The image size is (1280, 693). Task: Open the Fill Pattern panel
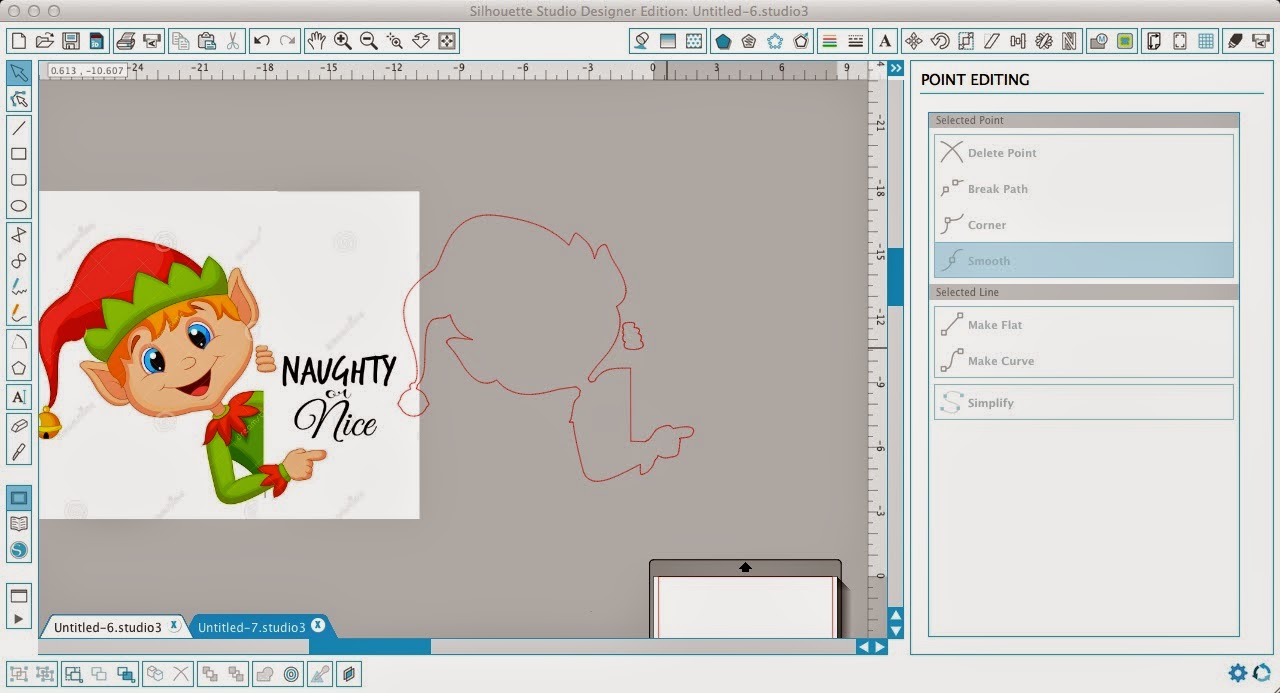tap(693, 41)
